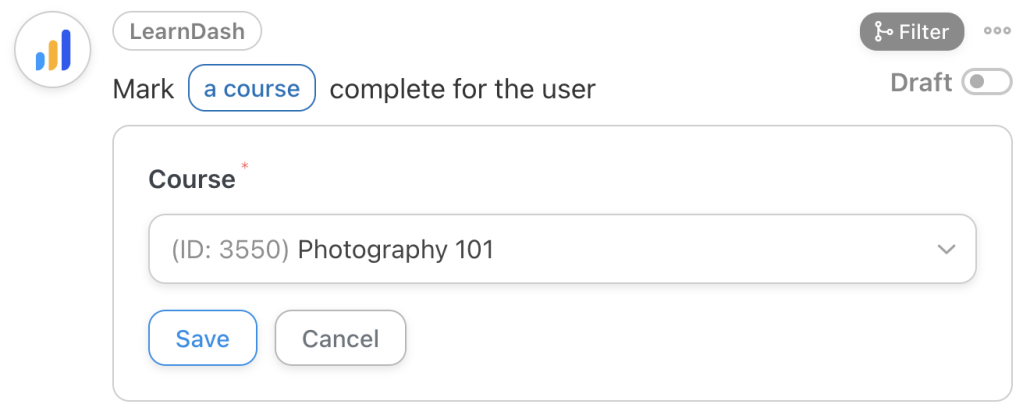1030x415 pixels.
Task: Click the LearnDash bar-chart logo icon
Action: coord(53,50)
